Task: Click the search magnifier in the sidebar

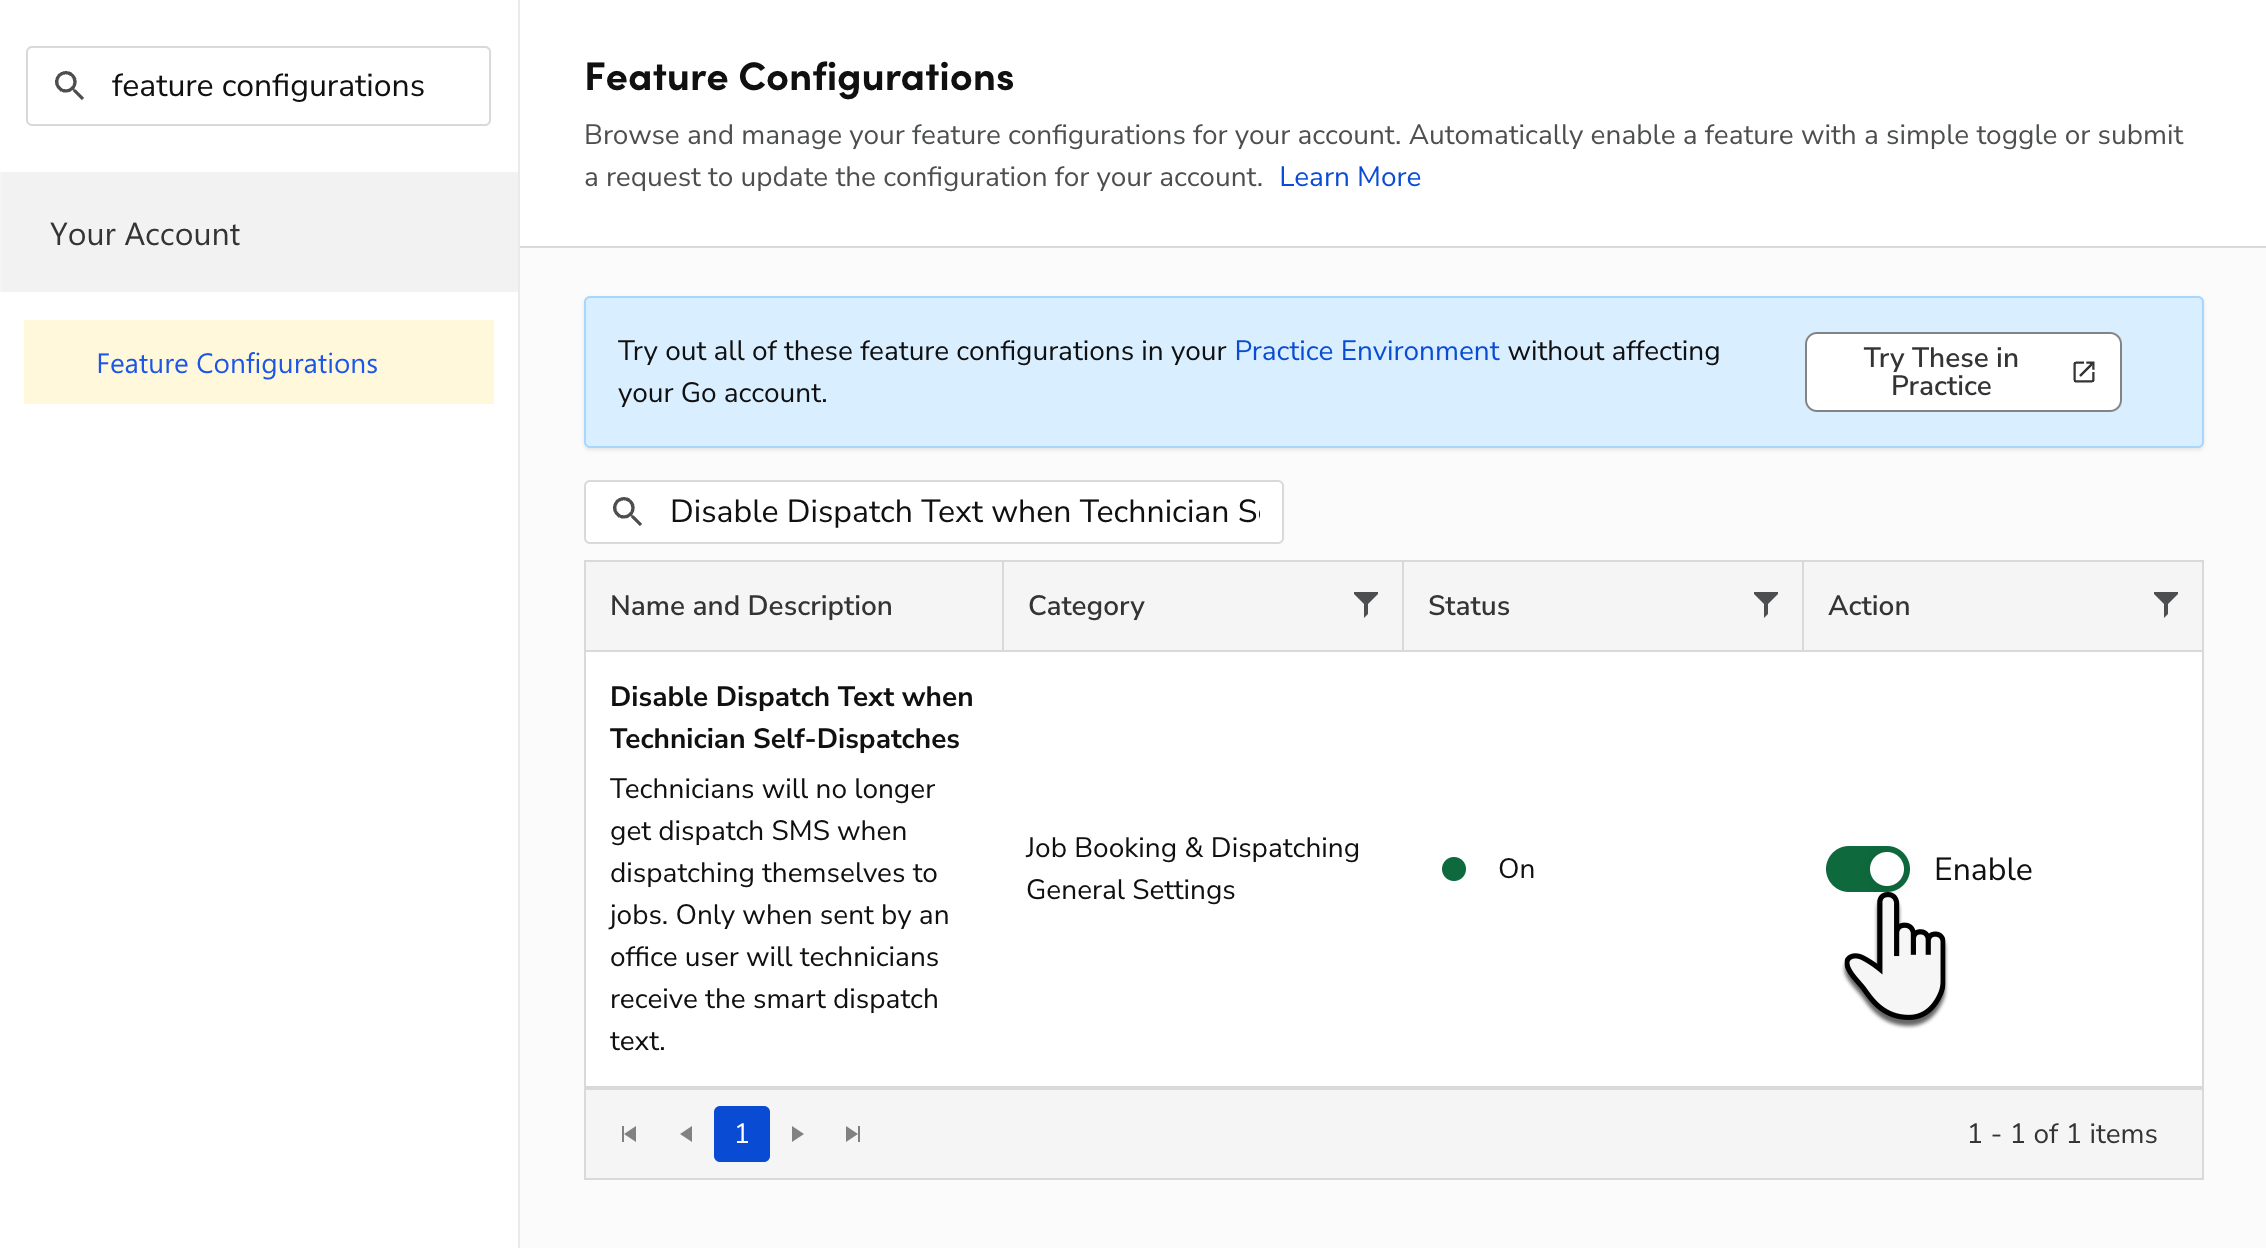Action: point(69,85)
